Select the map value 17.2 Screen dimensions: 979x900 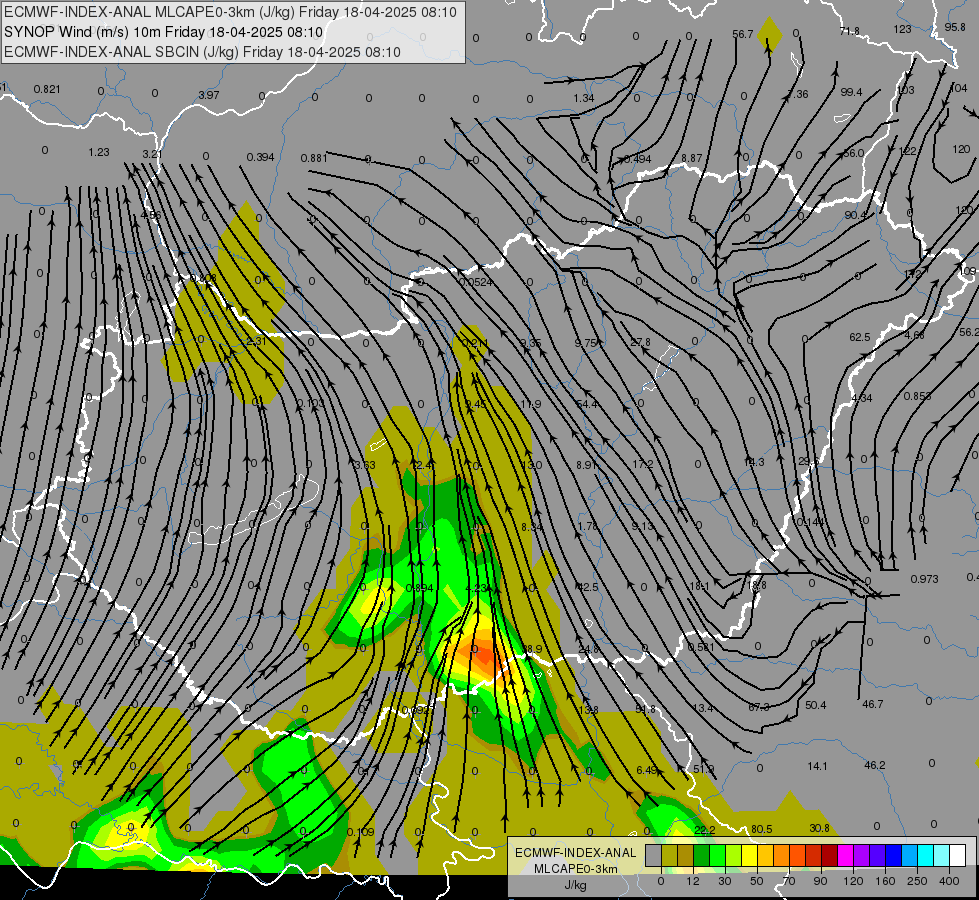[x=642, y=465]
